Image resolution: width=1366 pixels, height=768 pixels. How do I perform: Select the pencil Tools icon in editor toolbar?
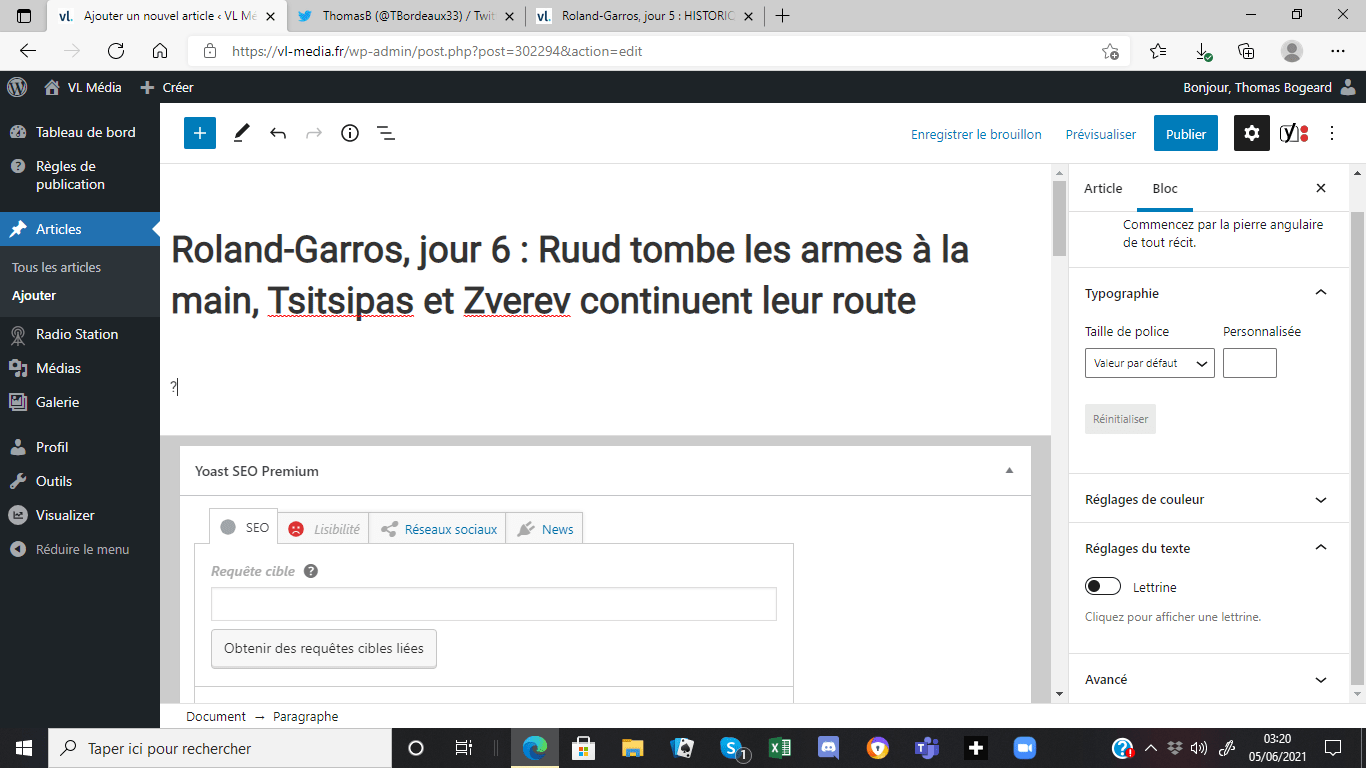[x=241, y=133]
